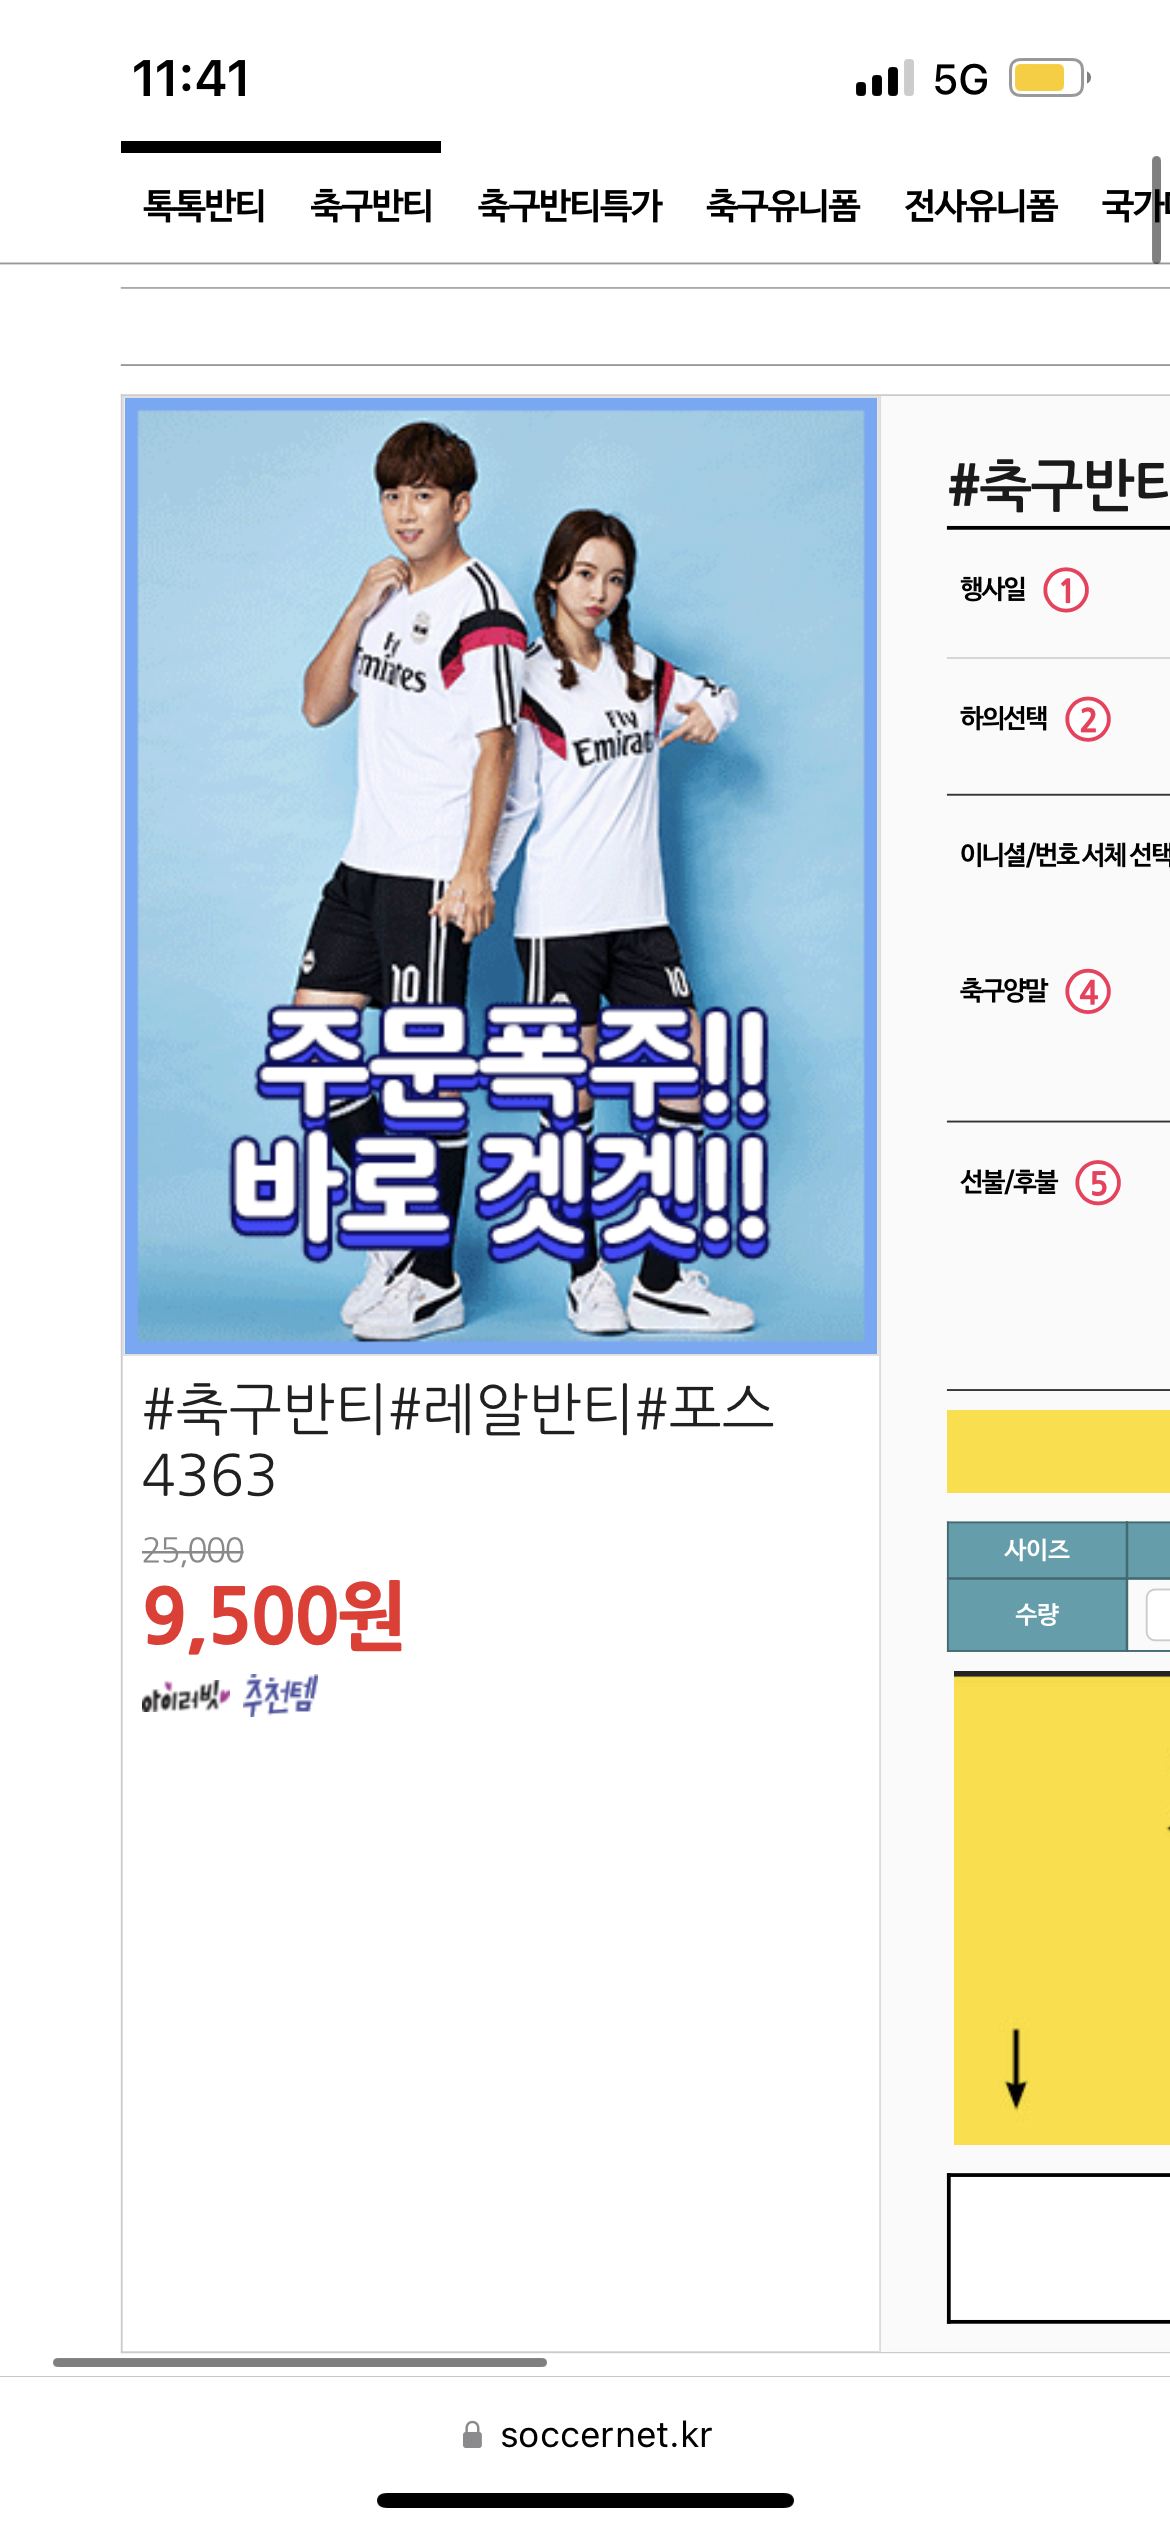Tap the battery indicator in status bar
This screenshot has width=1170, height=2532.
tap(1050, 78)
